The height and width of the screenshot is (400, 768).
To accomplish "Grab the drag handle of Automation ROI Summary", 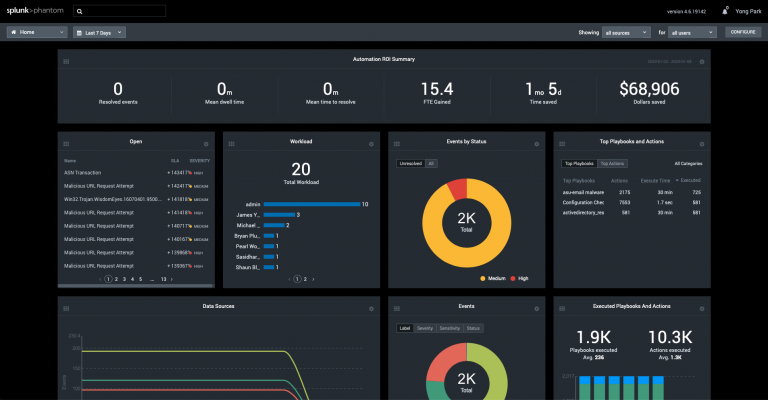I will pyautogui.click(x=66, y=62).
